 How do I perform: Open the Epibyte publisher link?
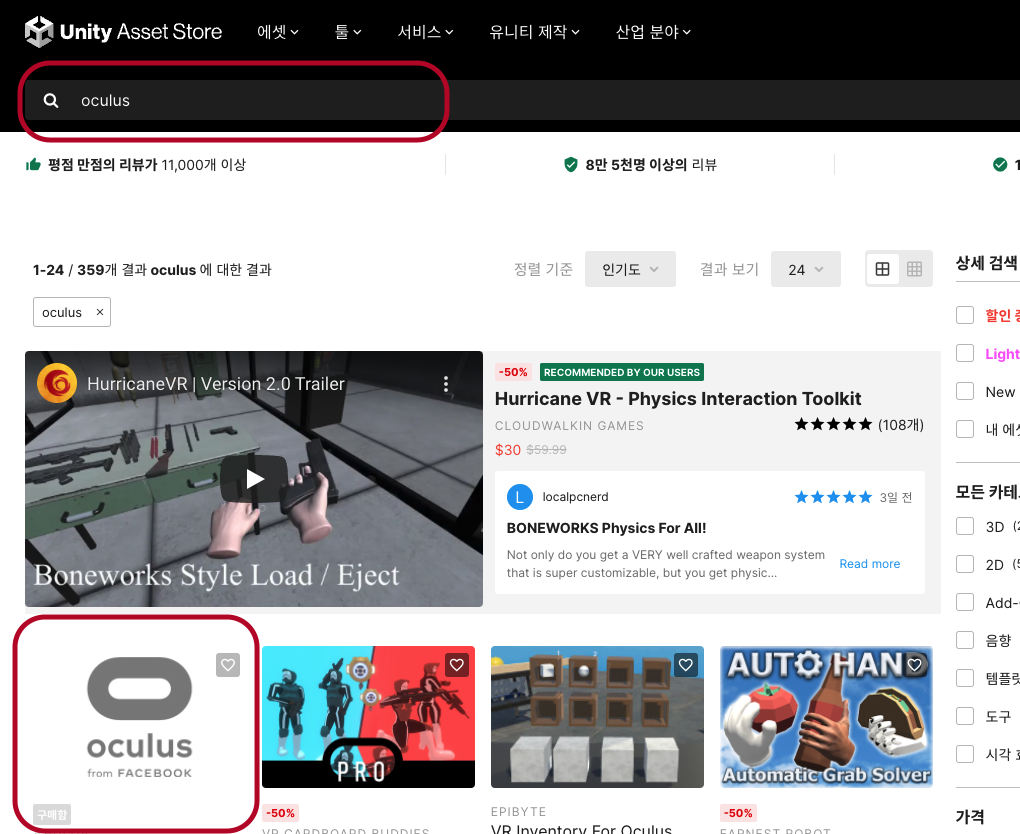[x=518, y=812]
